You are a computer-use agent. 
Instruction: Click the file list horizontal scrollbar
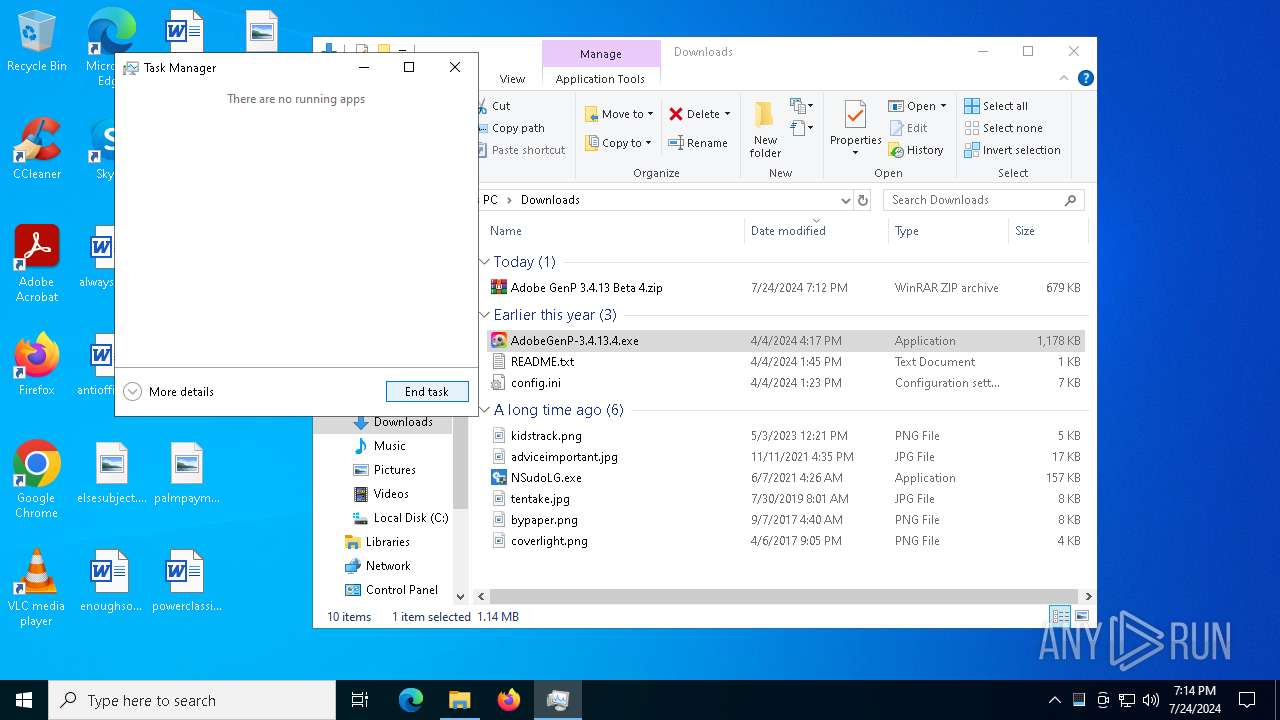click(785, 596)
